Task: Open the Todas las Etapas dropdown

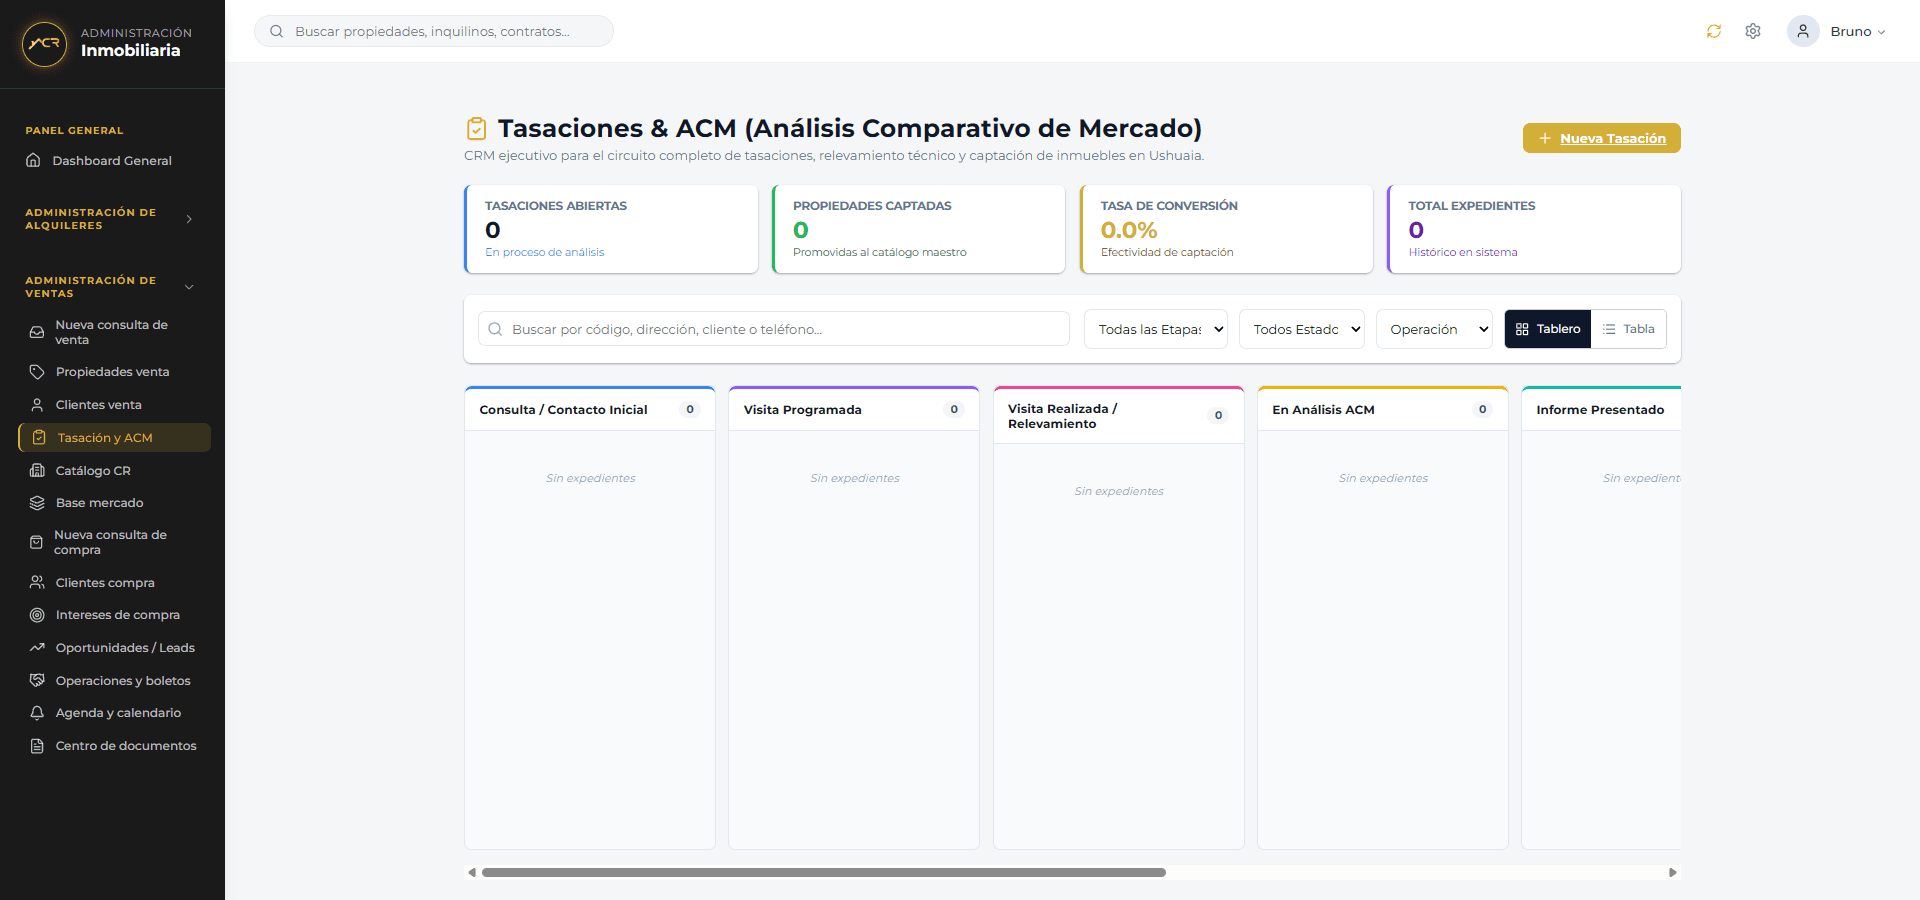Action: pyautogui.click(x=1156, y=329)
